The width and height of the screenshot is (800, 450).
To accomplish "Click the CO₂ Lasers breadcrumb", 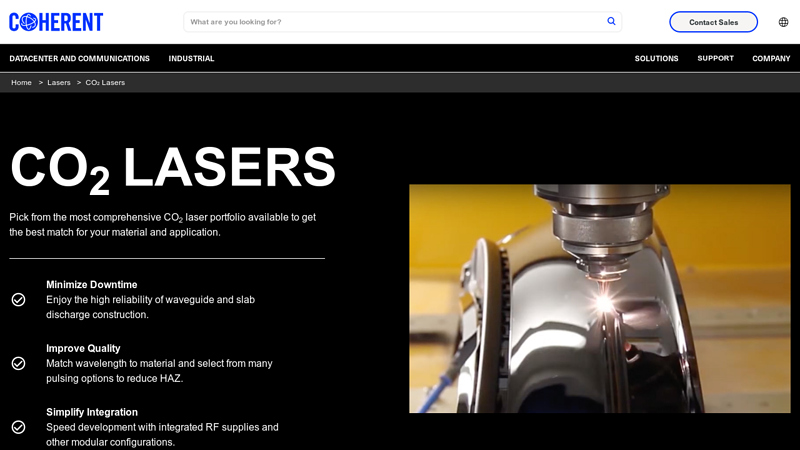I will 105,83.
